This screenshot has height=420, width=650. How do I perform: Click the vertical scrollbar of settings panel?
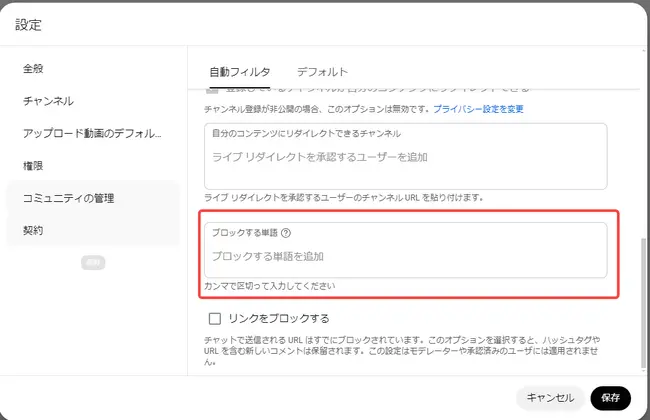pos(643,303)
